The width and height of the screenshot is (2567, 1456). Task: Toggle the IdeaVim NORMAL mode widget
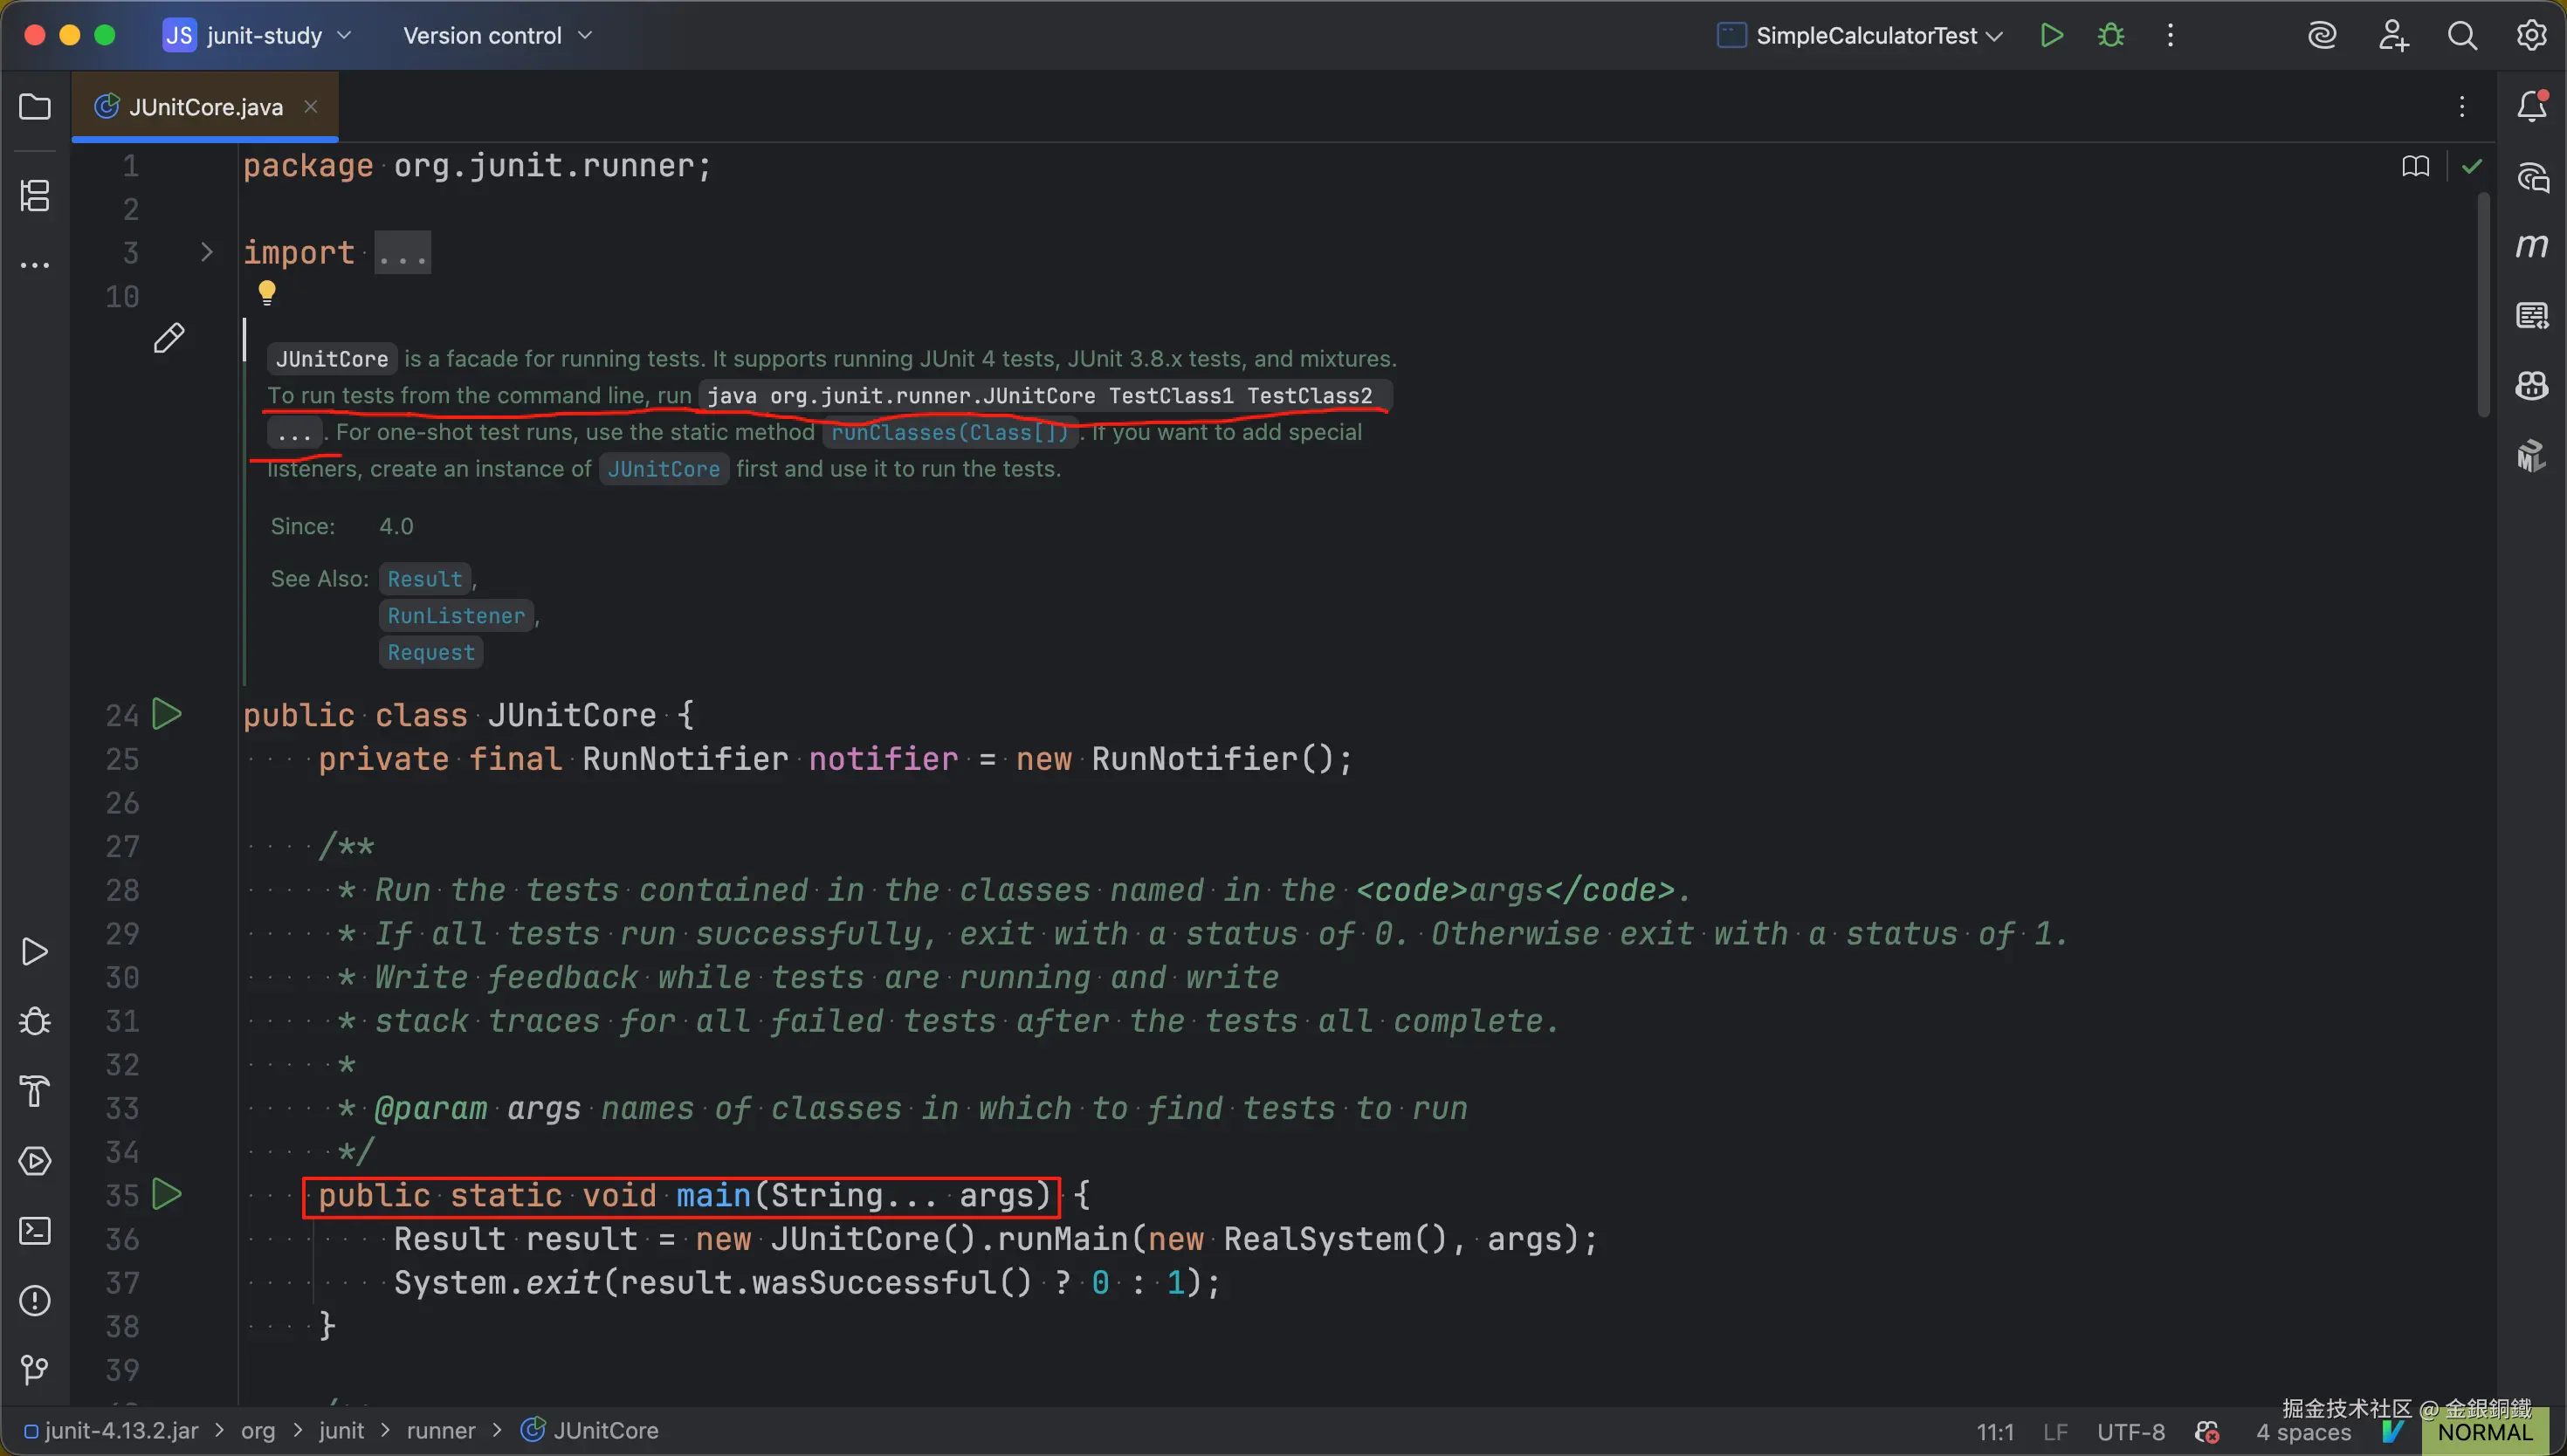point(2484,1432)
